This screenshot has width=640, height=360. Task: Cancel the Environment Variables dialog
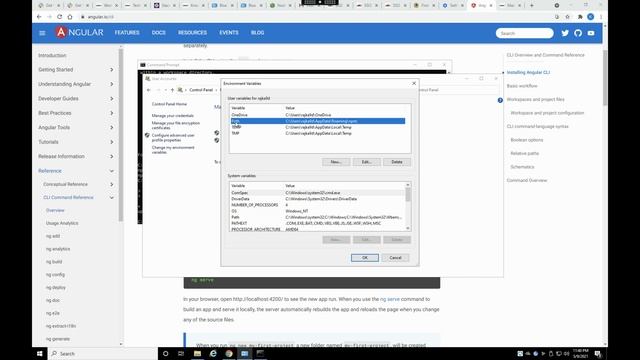(395, 258)
